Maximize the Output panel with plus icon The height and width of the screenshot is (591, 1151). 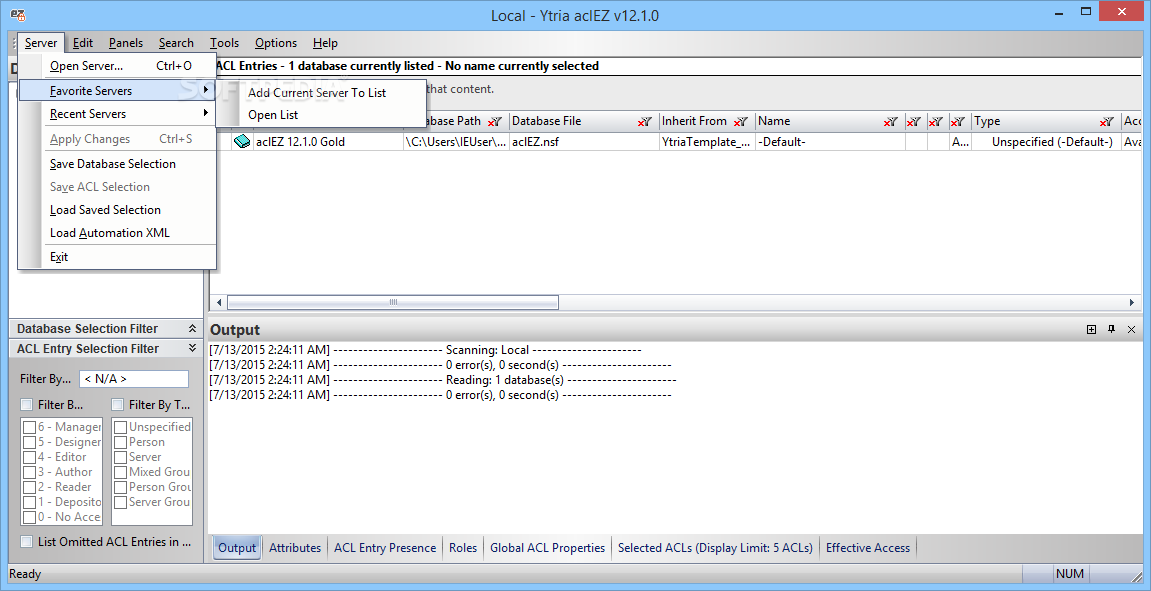[x=1092, y=330]
